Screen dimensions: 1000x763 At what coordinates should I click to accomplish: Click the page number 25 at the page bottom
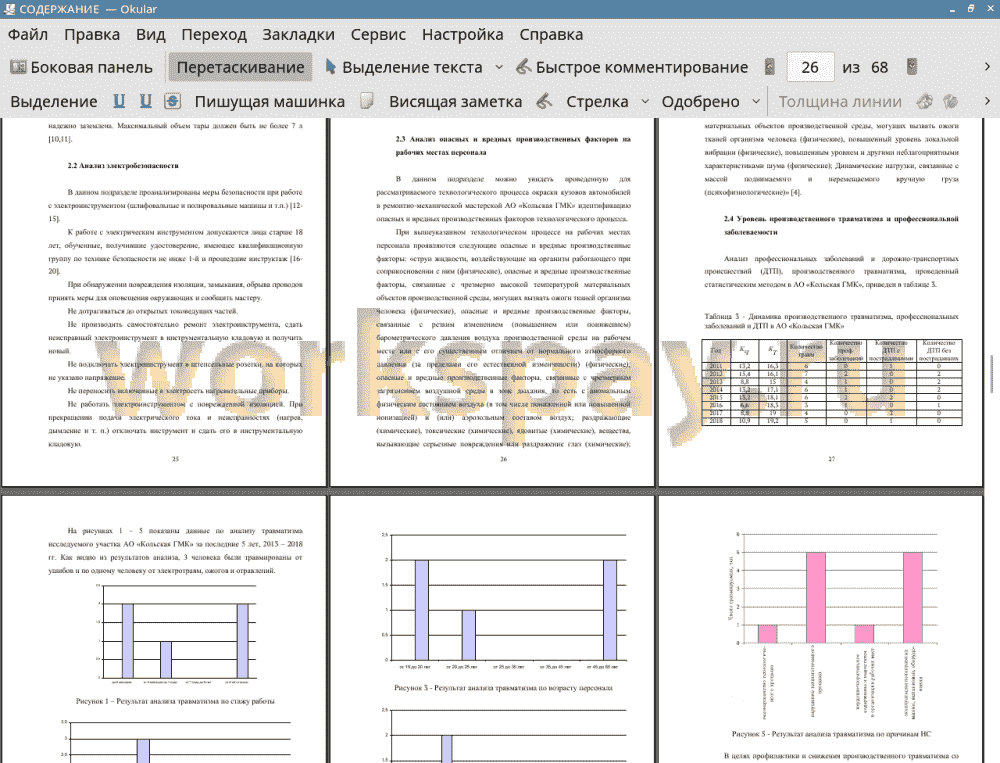(175, 459)
